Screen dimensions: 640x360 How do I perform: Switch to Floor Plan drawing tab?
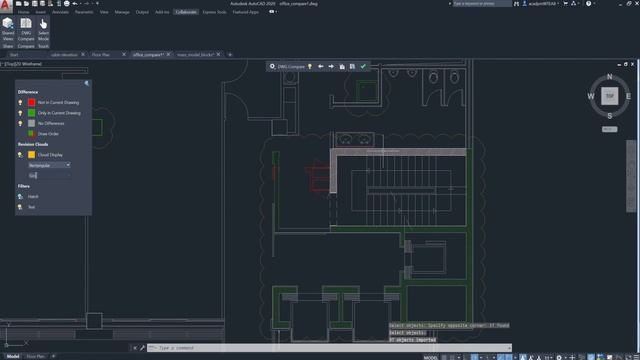point(100,54)
